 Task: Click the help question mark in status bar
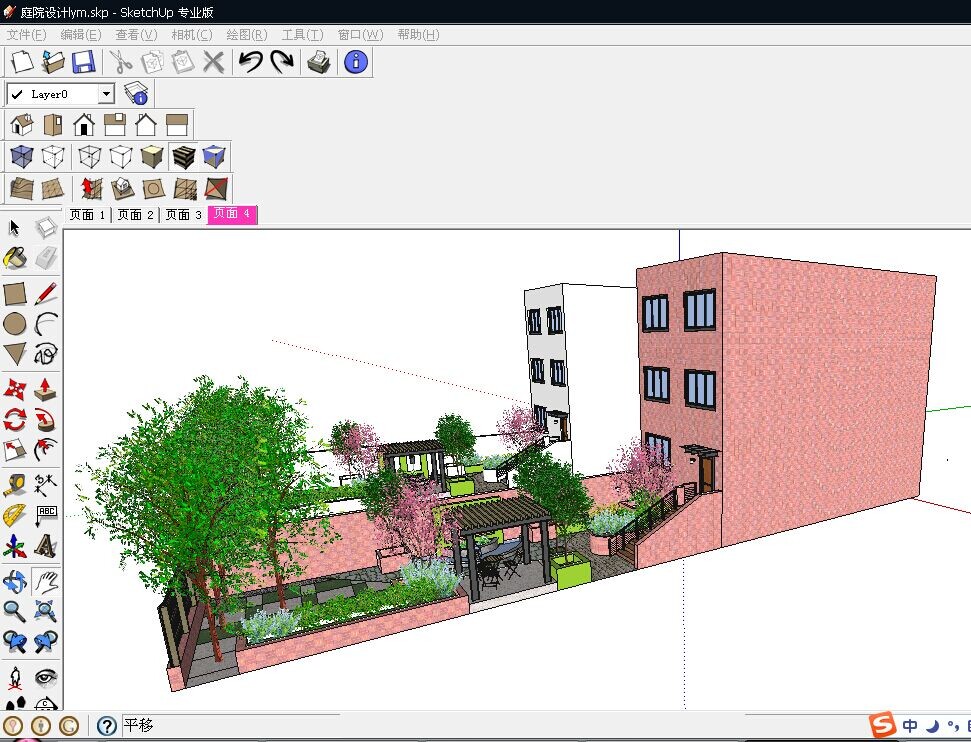[x=107, y=726]
